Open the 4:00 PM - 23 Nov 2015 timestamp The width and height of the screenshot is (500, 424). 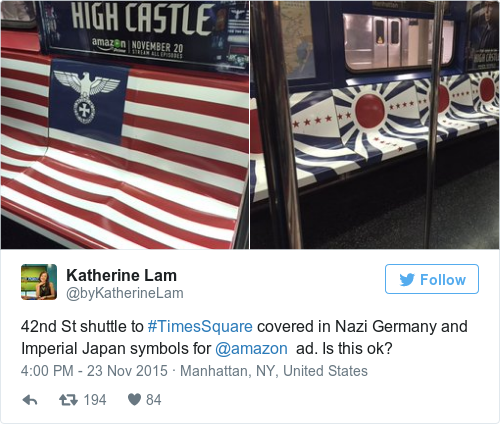(x=94, y=371)
